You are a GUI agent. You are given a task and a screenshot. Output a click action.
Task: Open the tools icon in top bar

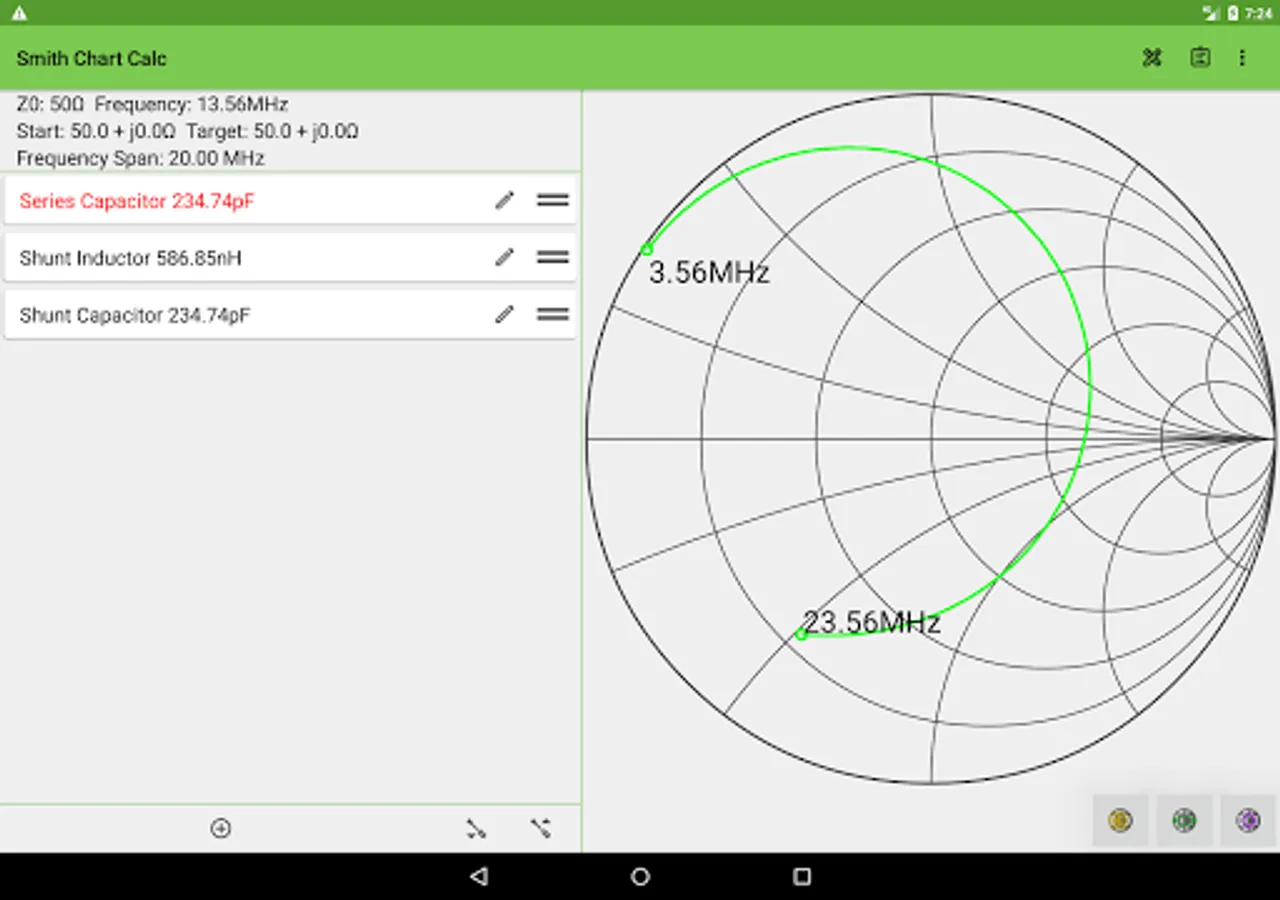(x=1152, y=58)
